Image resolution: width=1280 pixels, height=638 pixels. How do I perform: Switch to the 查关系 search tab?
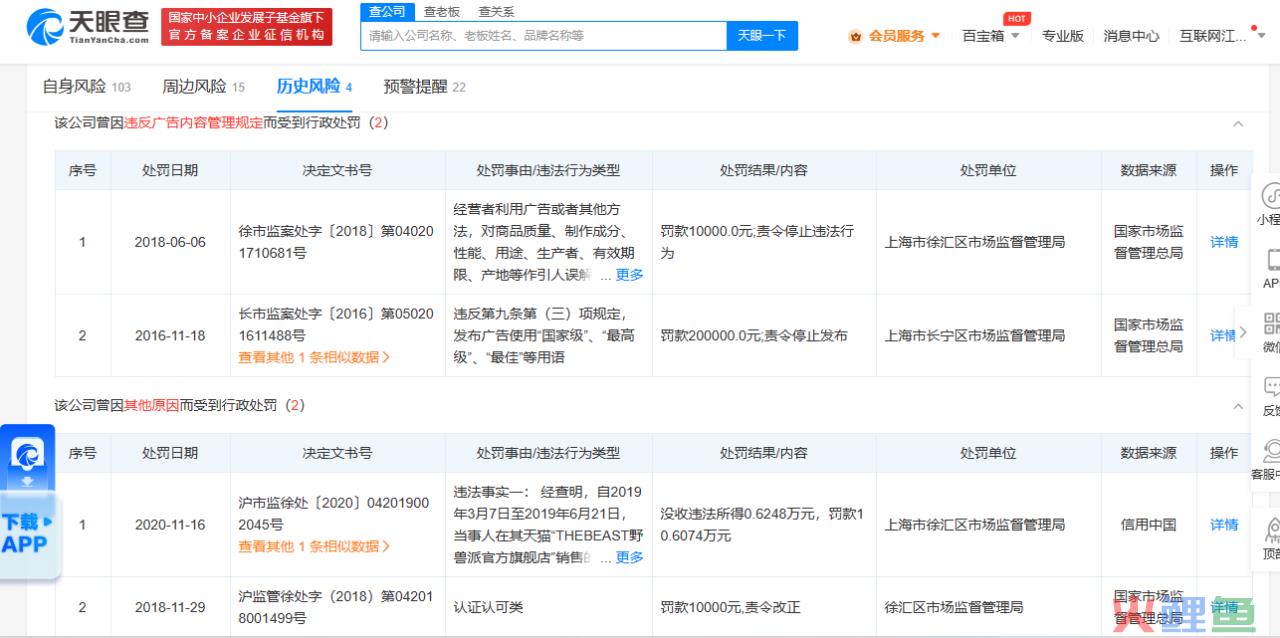[496, 12]
